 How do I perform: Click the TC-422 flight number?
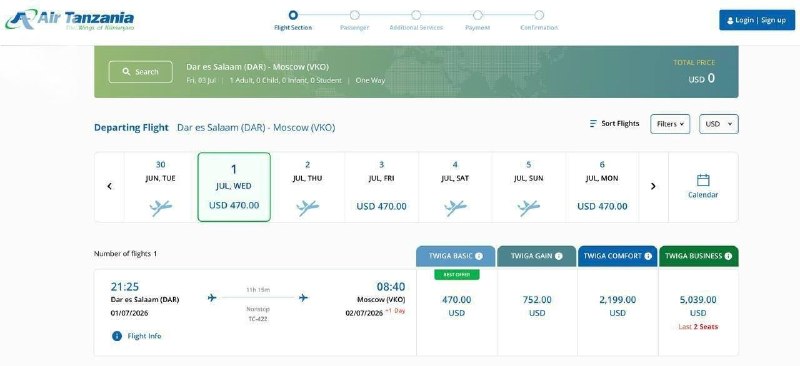click(258, 319)
